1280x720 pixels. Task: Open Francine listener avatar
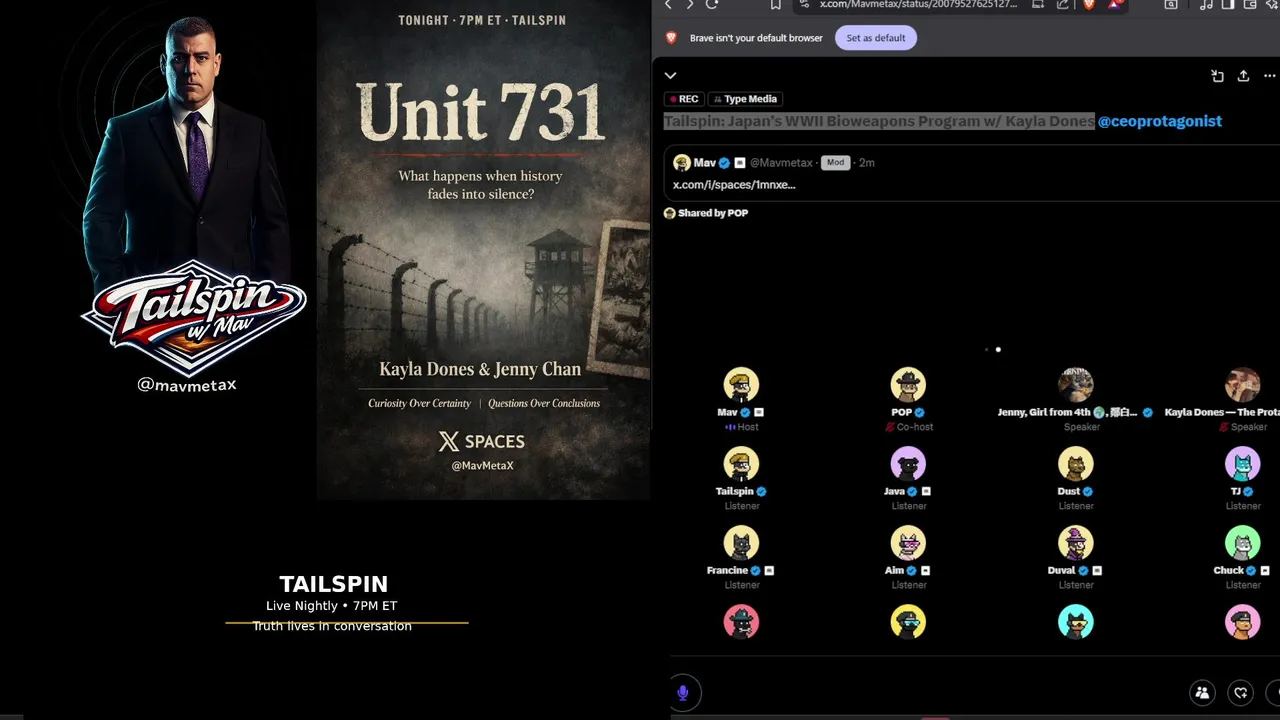tap(741, 543)
